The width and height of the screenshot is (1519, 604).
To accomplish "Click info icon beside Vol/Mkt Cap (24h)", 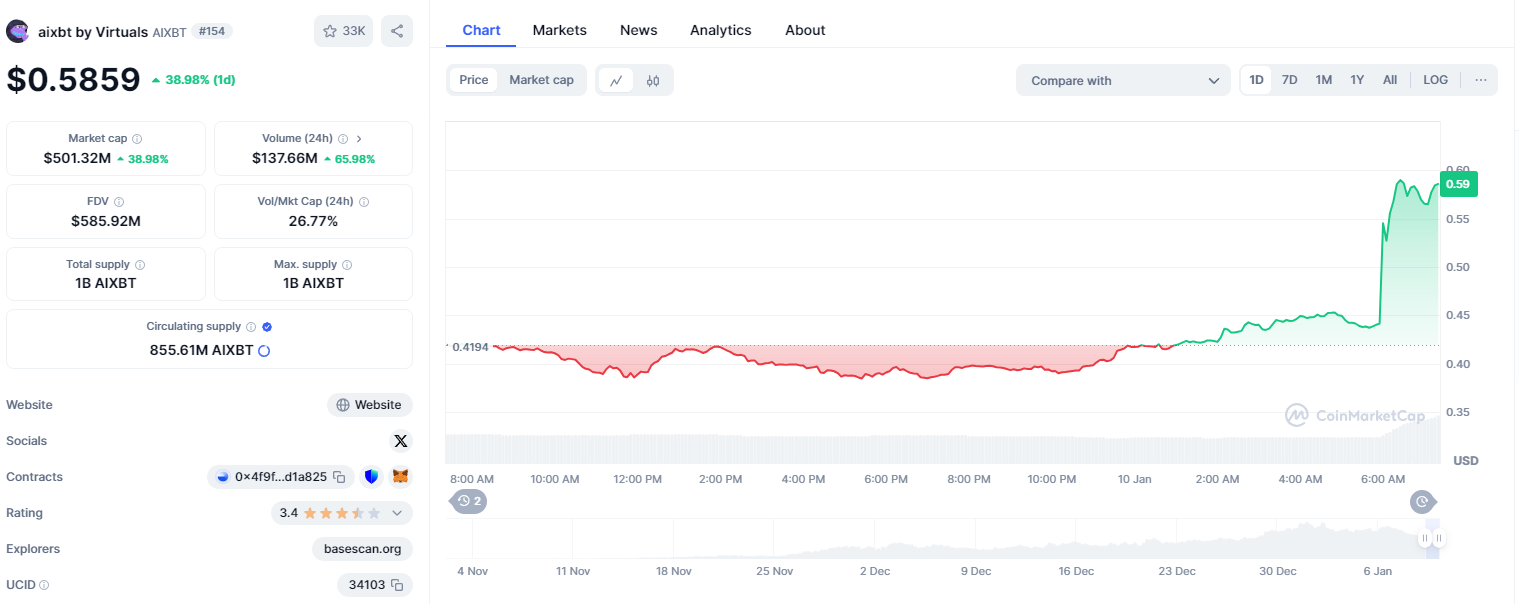I will tap(363, 202).
